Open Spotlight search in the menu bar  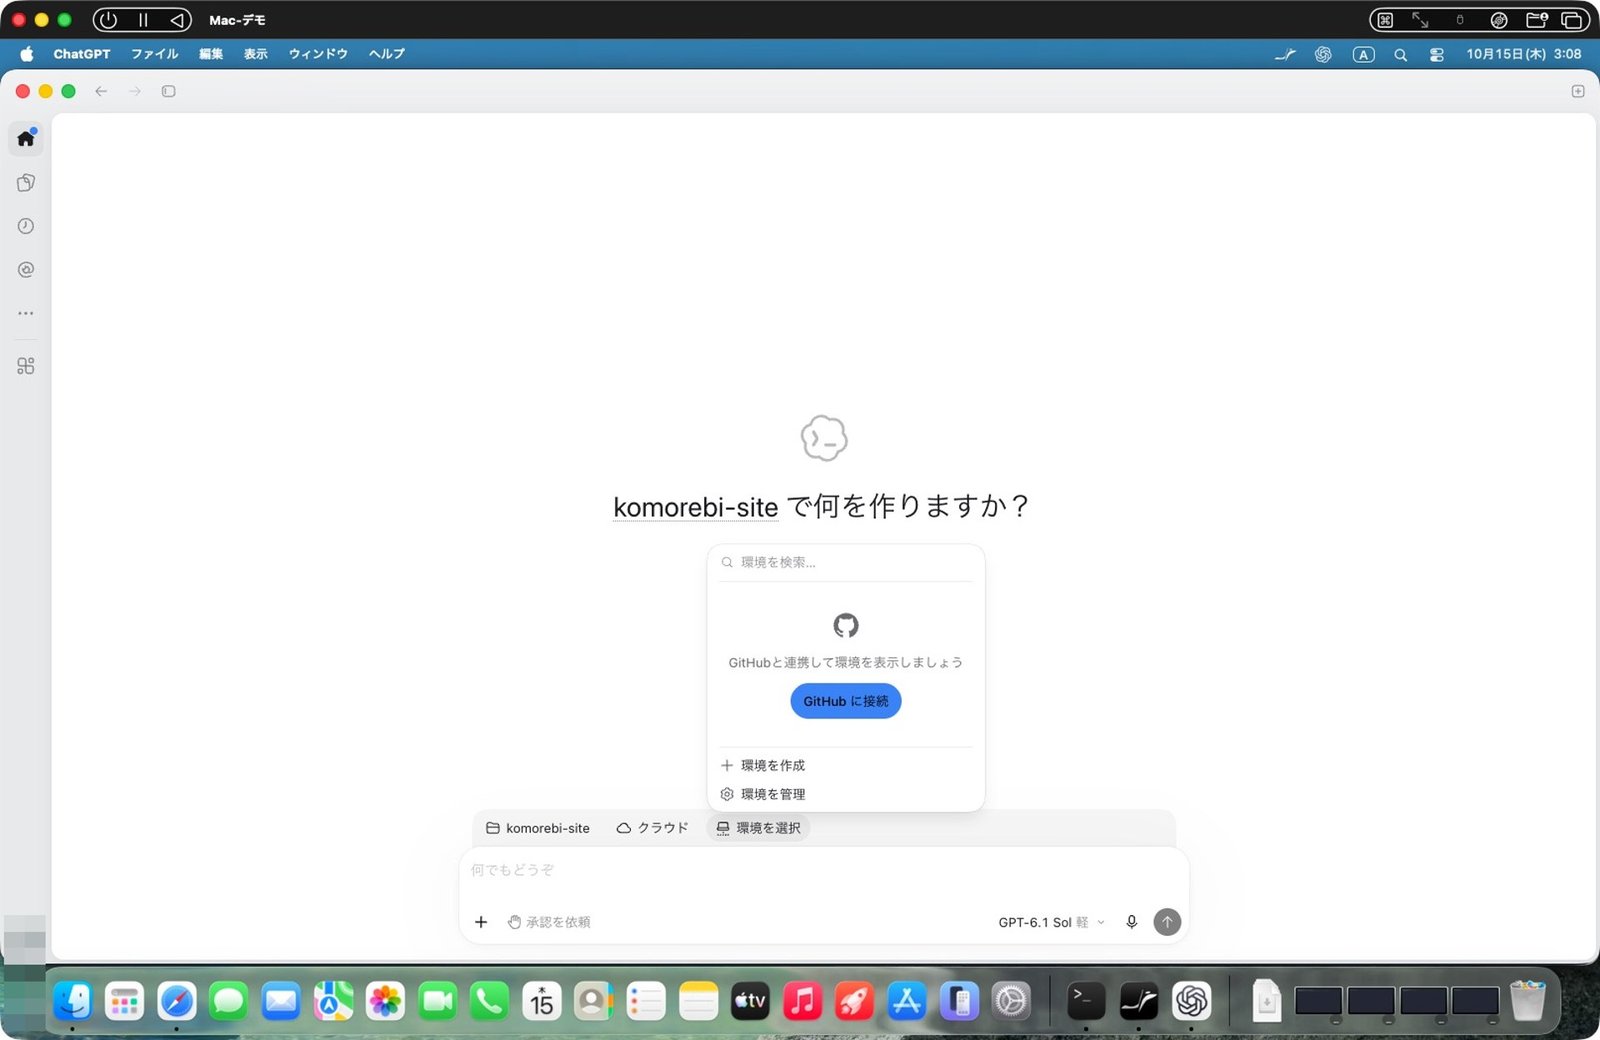(x=1401, y=55)
